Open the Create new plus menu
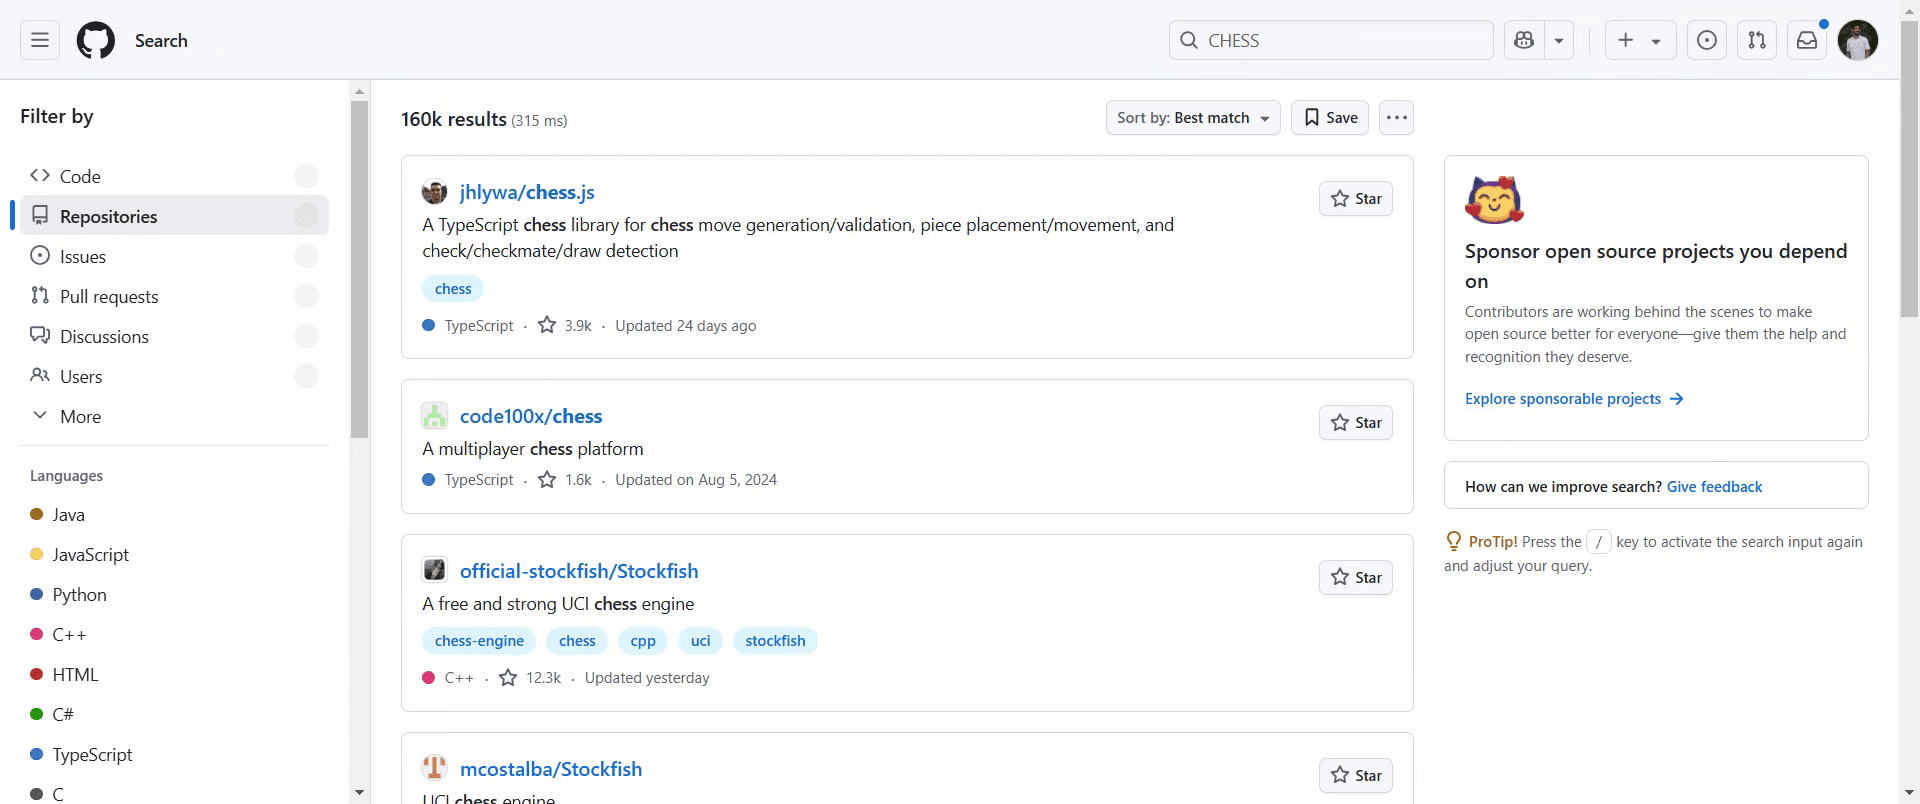 1640,40
